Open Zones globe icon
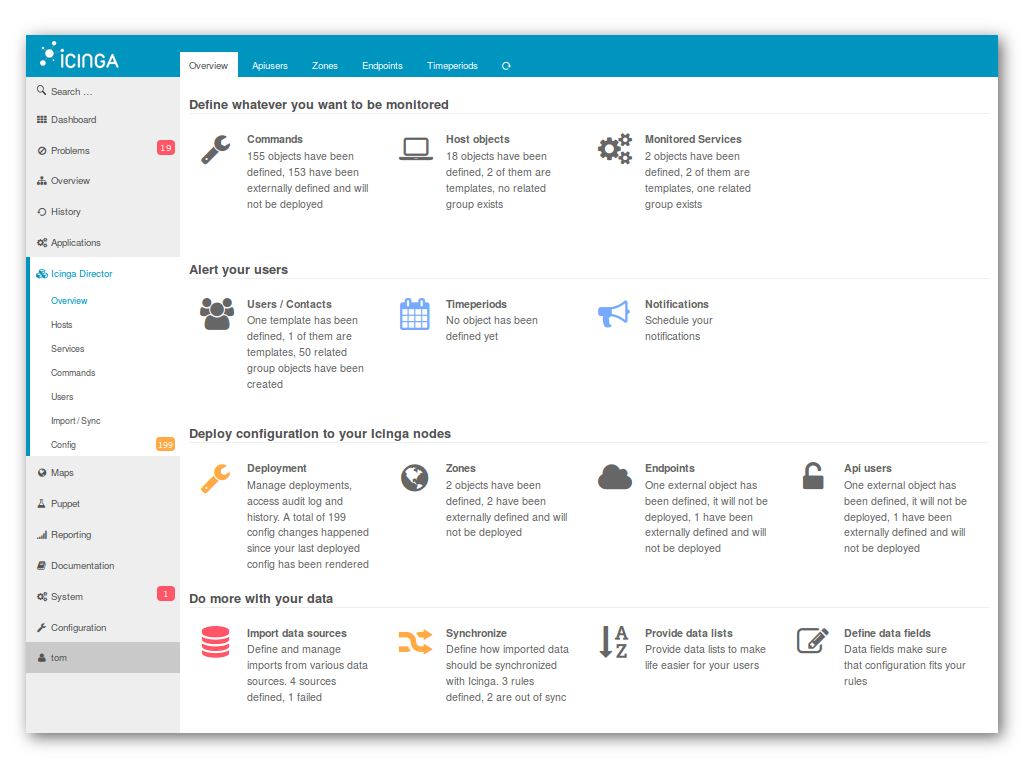1022x768 pixels. pyautogui.click(x=415, y=478)
